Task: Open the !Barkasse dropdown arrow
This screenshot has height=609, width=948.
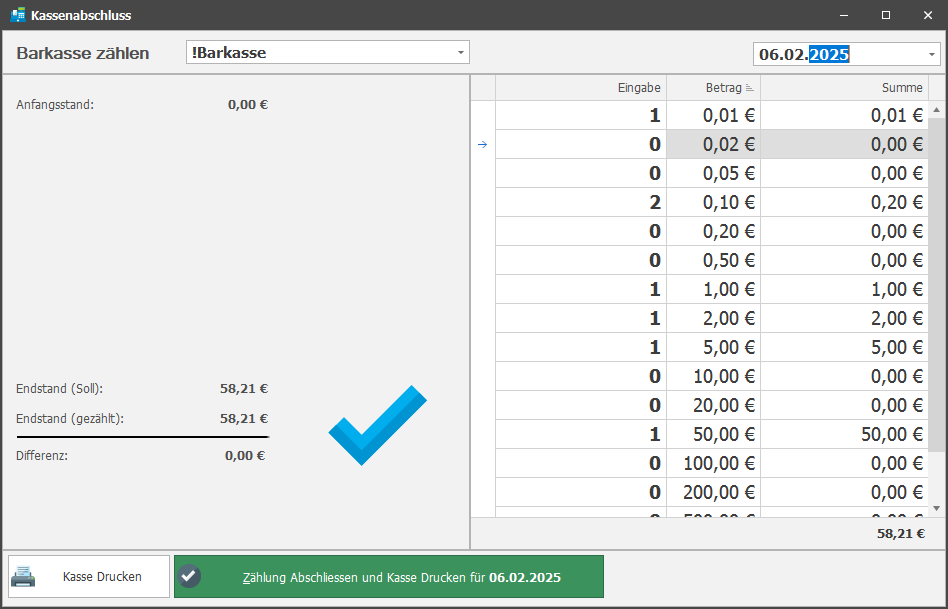Action: (461, 53)
